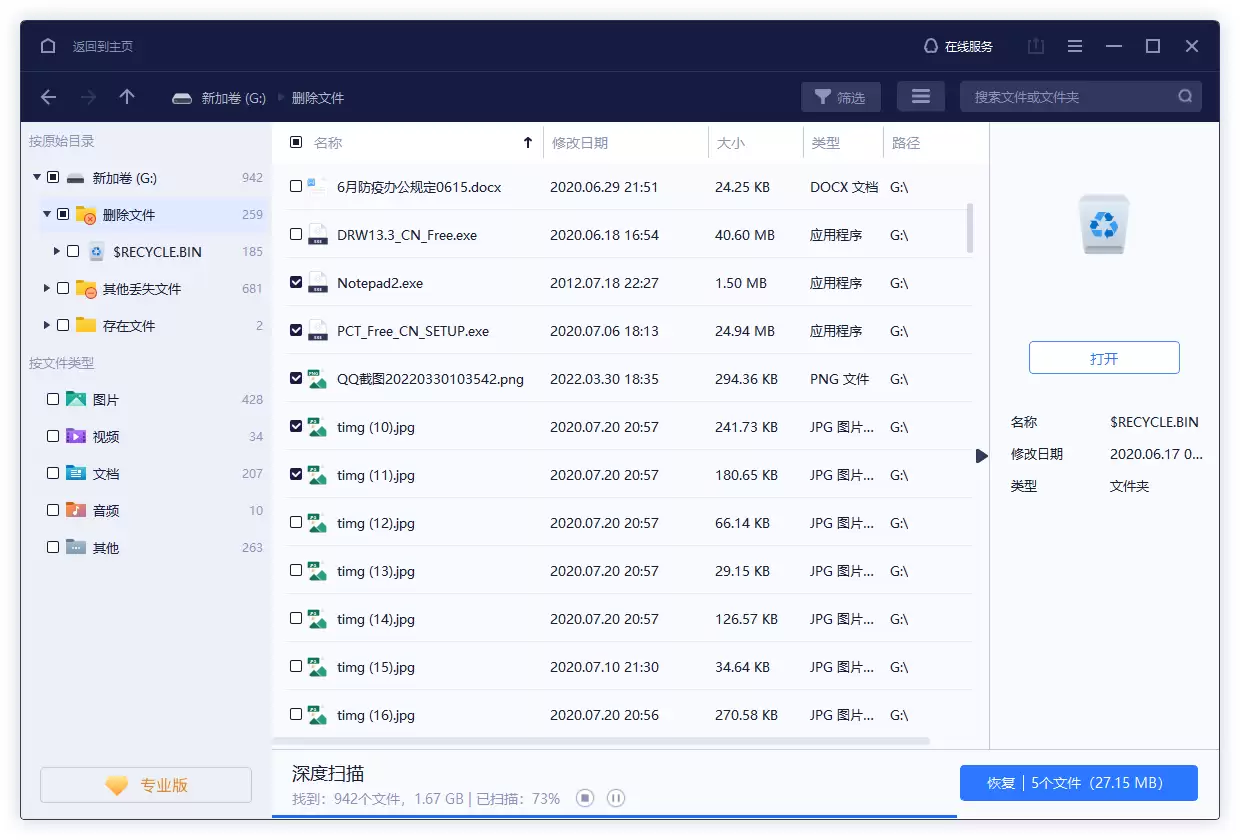This screenshot has width=1240, height=840.
Task: Click the 筛选 filter button
Action: point(840,97)
